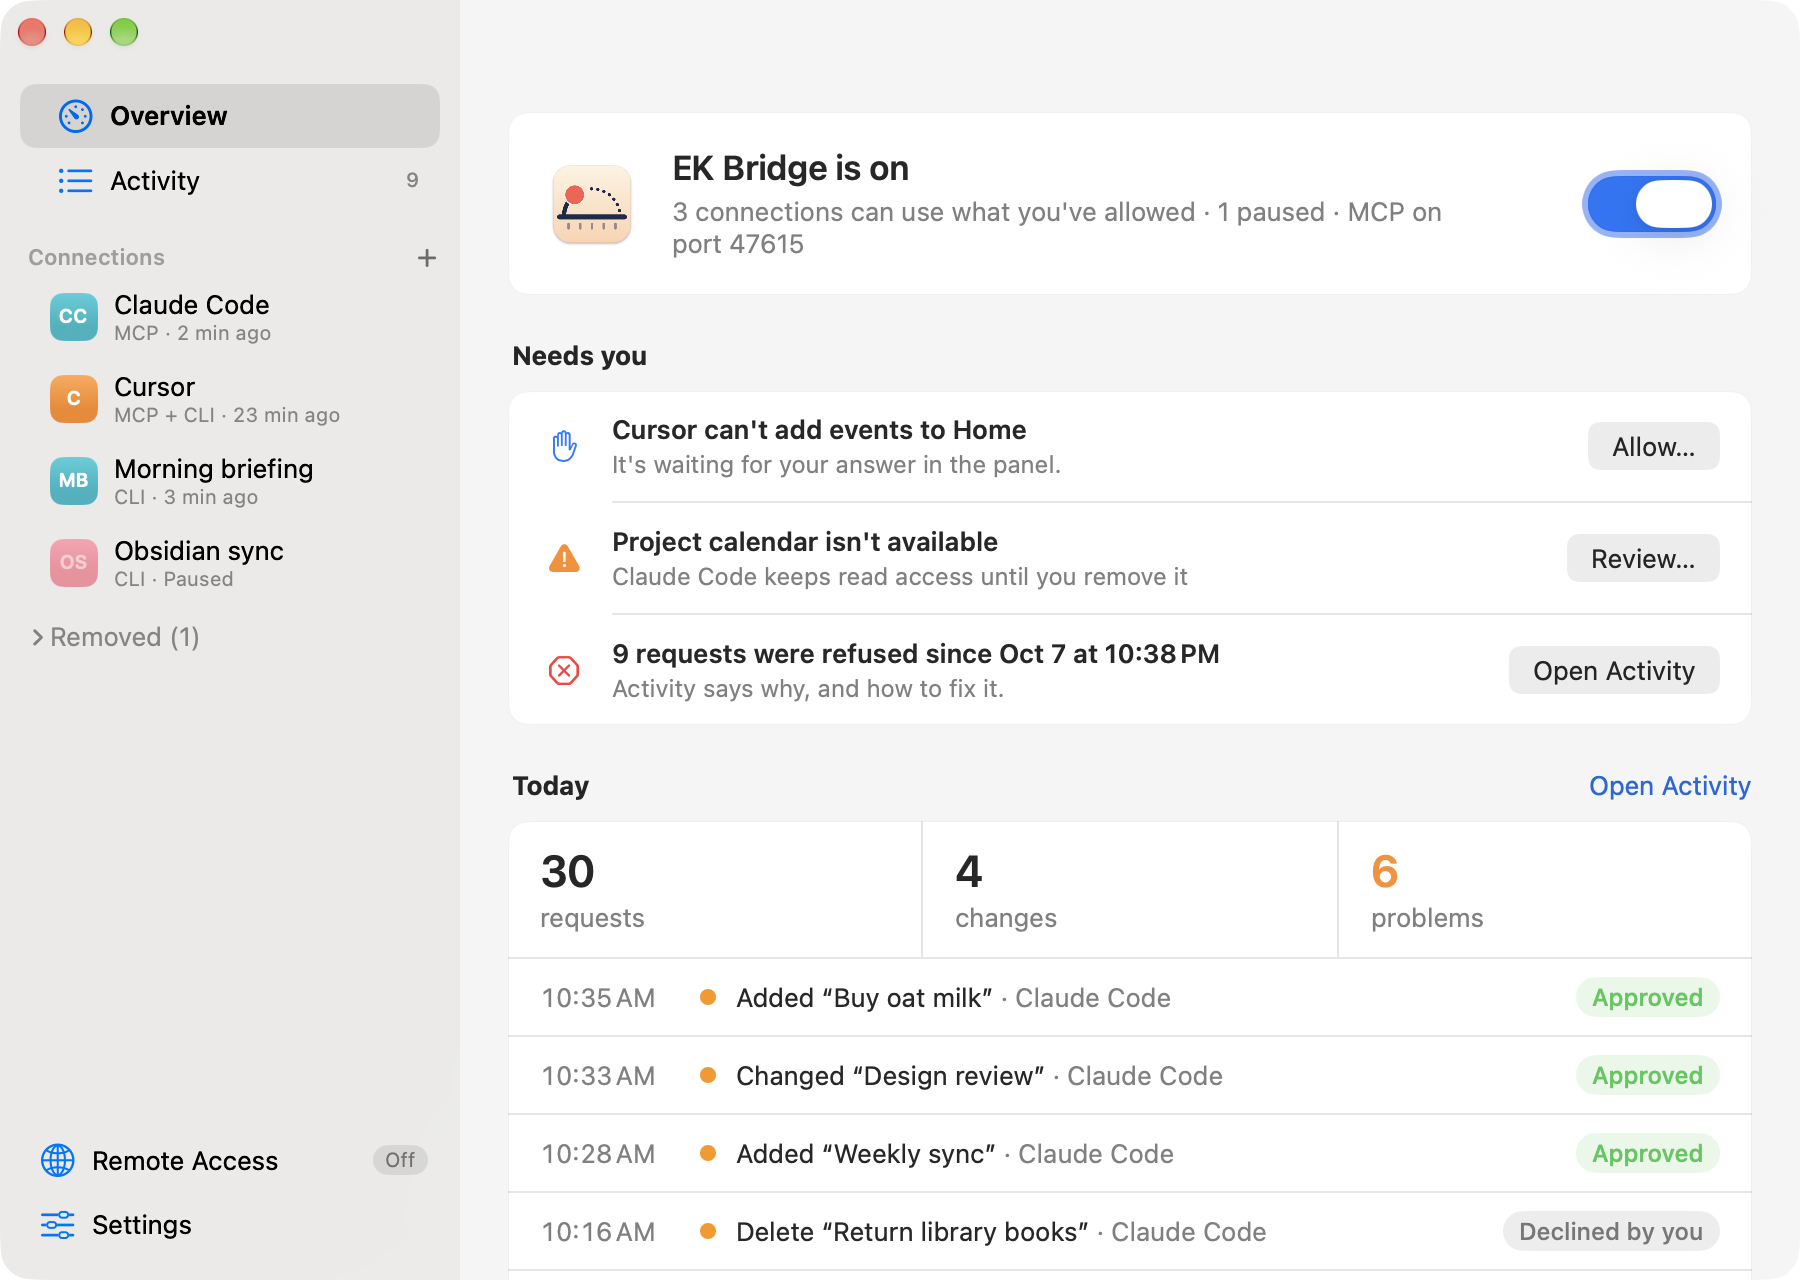The width and height of the screenshot is (1800, 1280).
Task: Click the Activity count badge 9
Action: coord(412,180)
